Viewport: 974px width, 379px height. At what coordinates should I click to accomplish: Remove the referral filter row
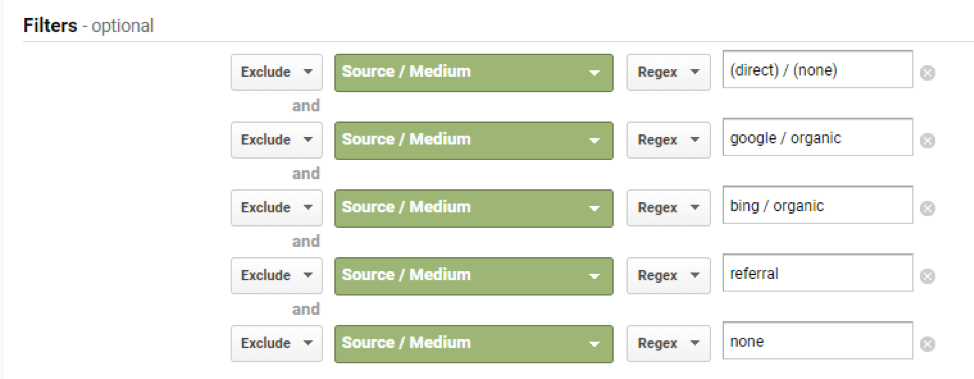927,276
